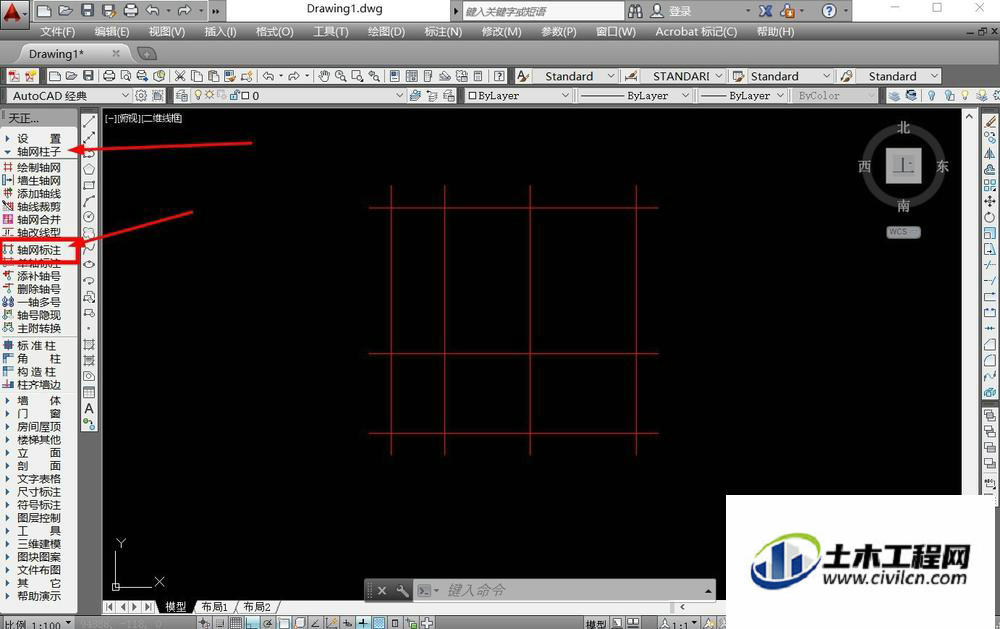Click the Customization wrench icon in the command line
Image resolution: width=1000 pixels, height=629 pixels.
402,591
